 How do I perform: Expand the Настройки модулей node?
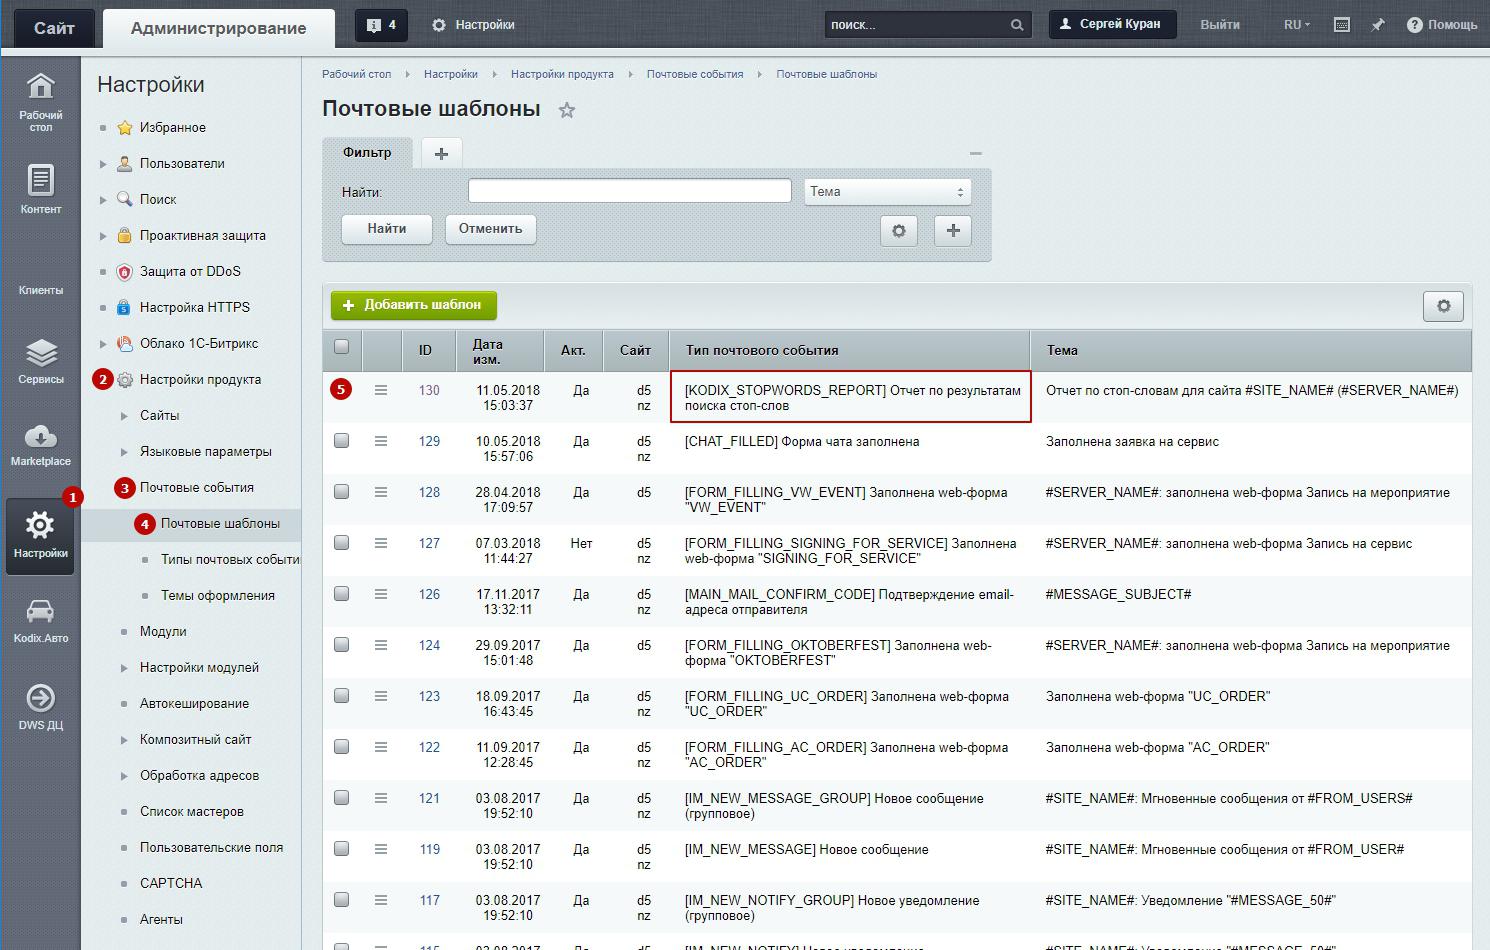click(124, 668)
